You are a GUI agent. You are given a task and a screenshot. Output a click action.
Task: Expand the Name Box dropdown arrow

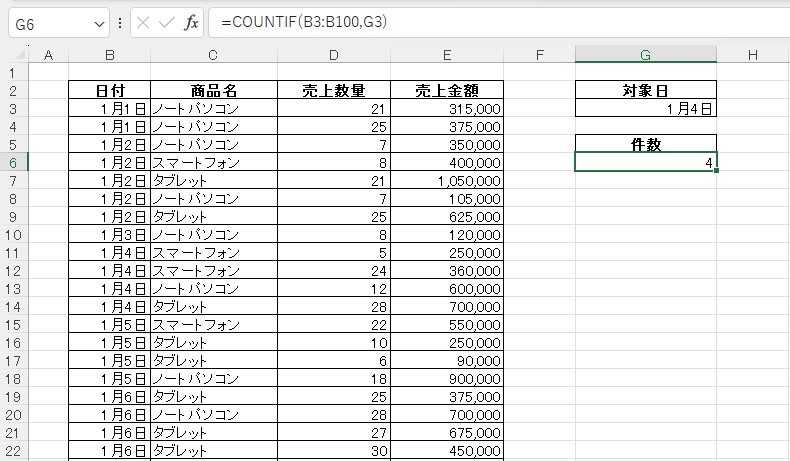(99, 24)
